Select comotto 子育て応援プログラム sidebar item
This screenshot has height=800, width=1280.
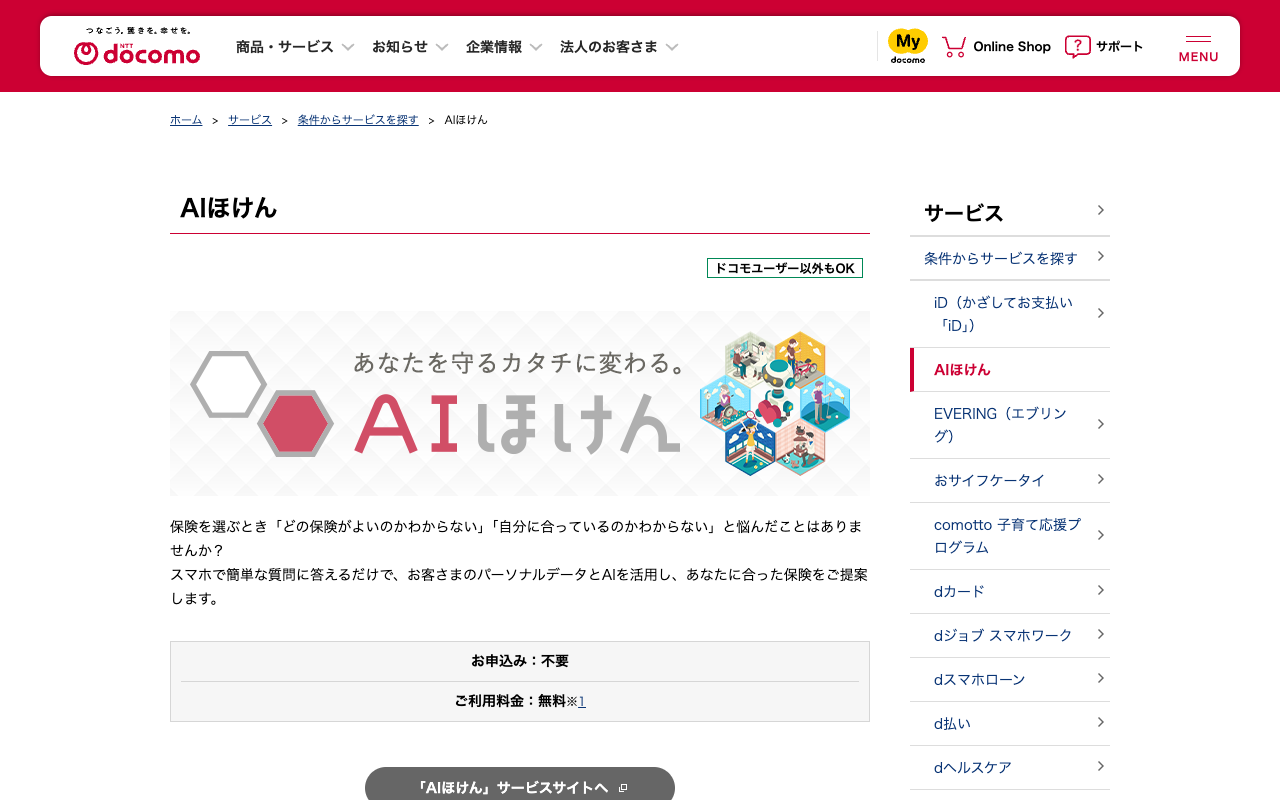coord(1010,536)
